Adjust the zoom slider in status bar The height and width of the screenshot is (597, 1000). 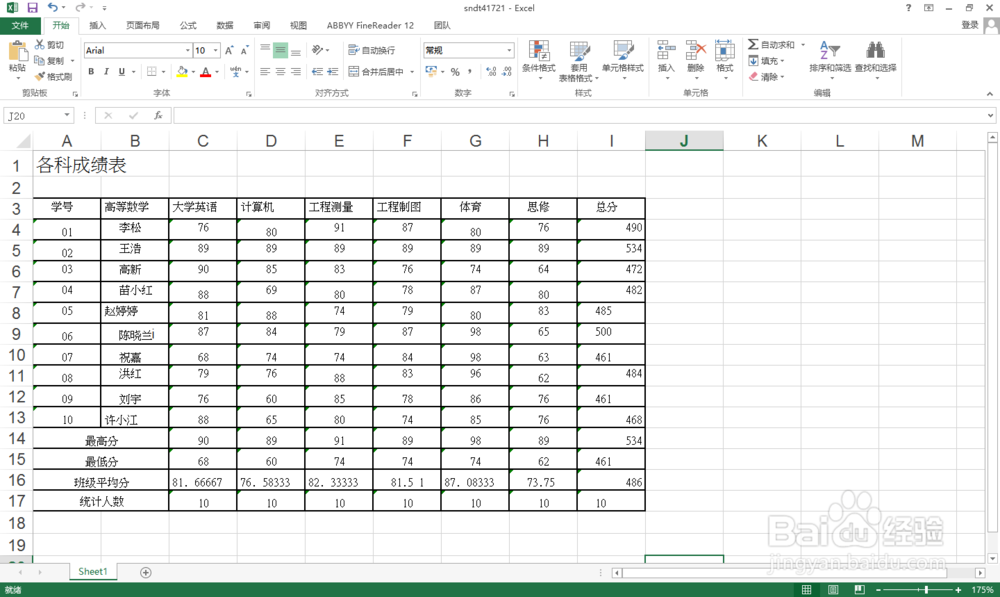click(x=926, y=590)
